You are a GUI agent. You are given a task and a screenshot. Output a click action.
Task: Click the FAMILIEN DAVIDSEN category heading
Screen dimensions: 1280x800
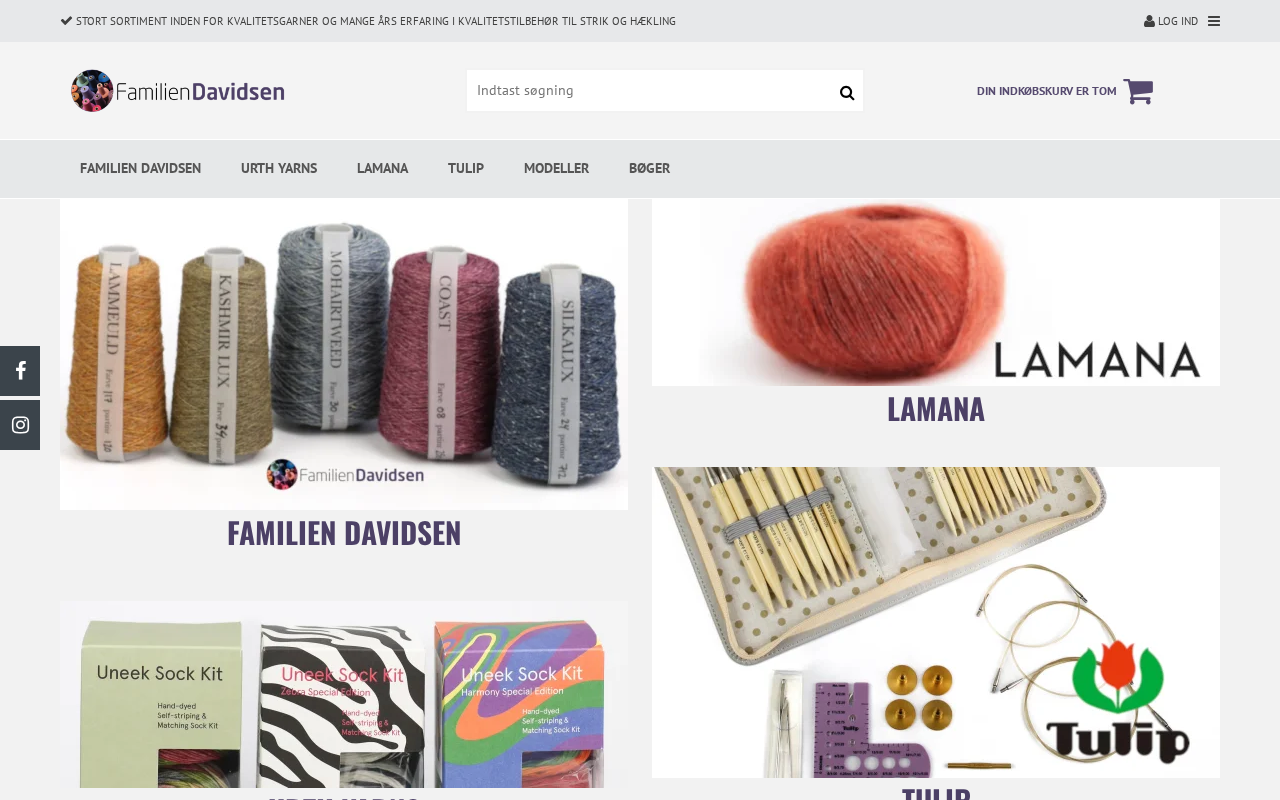coord(344,533)
